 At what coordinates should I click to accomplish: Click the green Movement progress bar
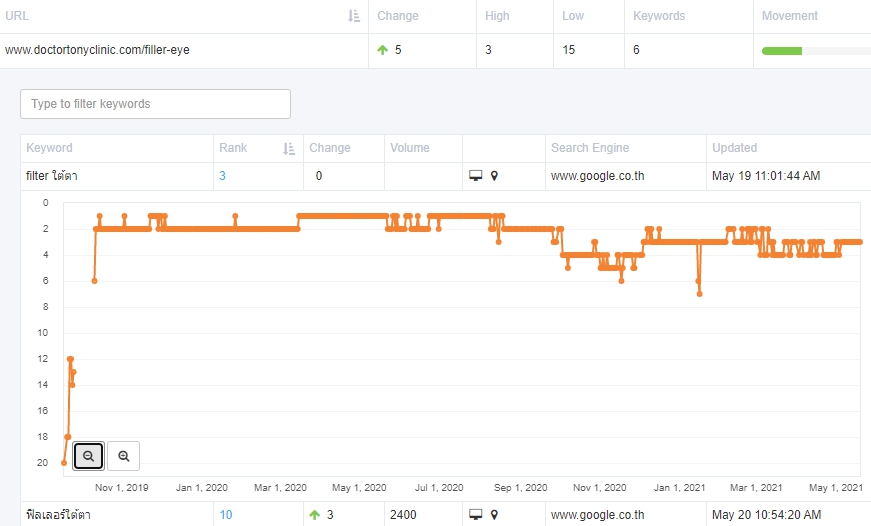pos(782,51)
